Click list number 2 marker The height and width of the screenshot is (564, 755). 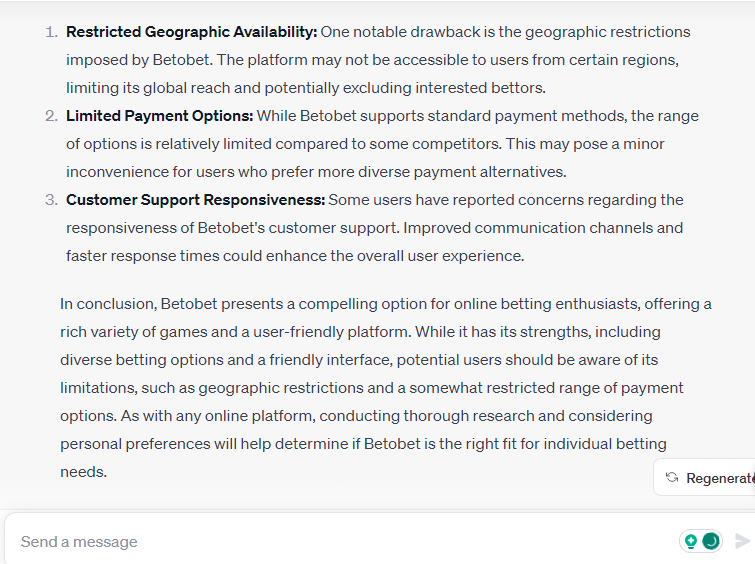[51, 116]
